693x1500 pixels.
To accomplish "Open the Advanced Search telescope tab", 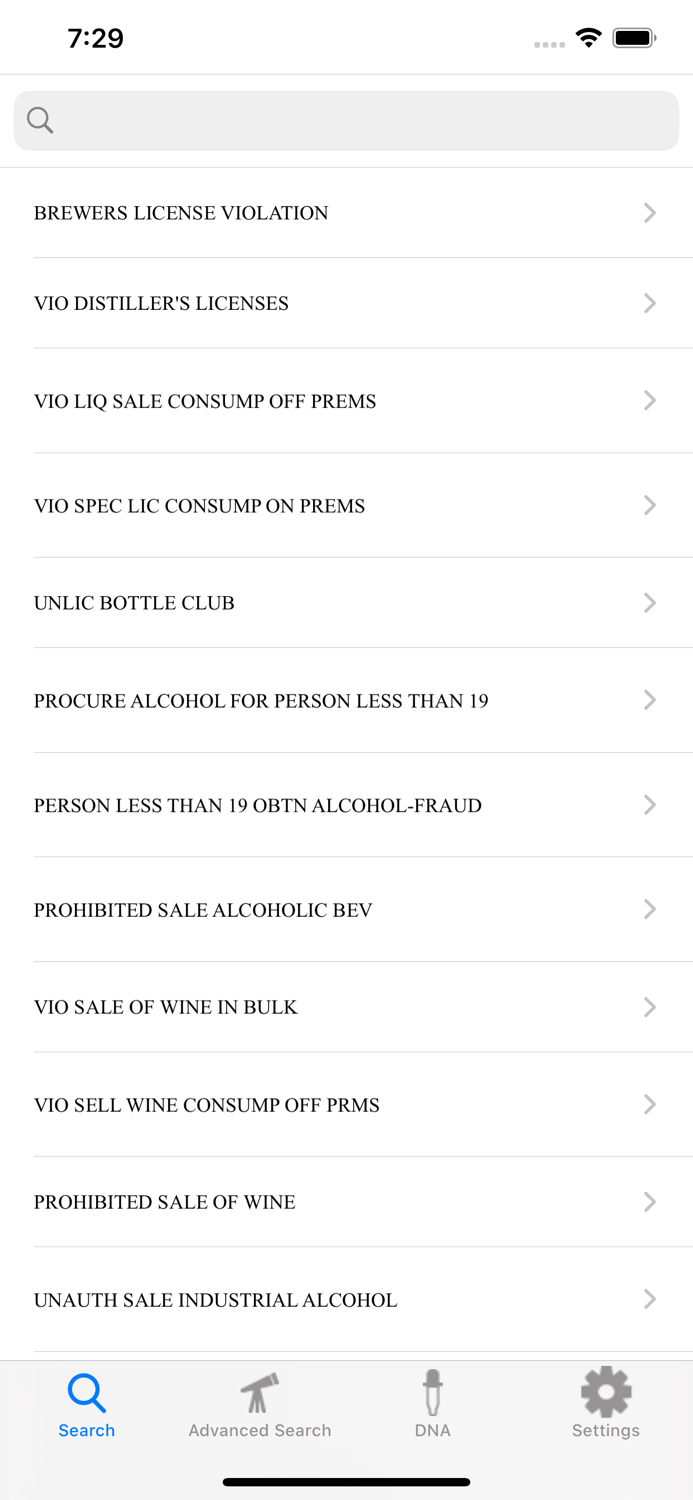I will click(x=259, y=1393).
